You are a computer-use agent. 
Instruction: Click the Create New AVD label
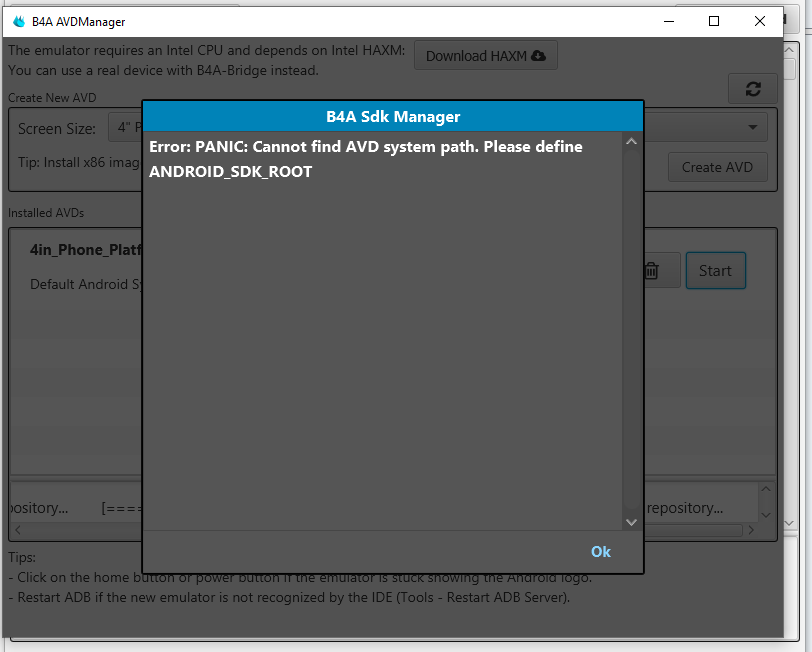(x=52, y=97)
